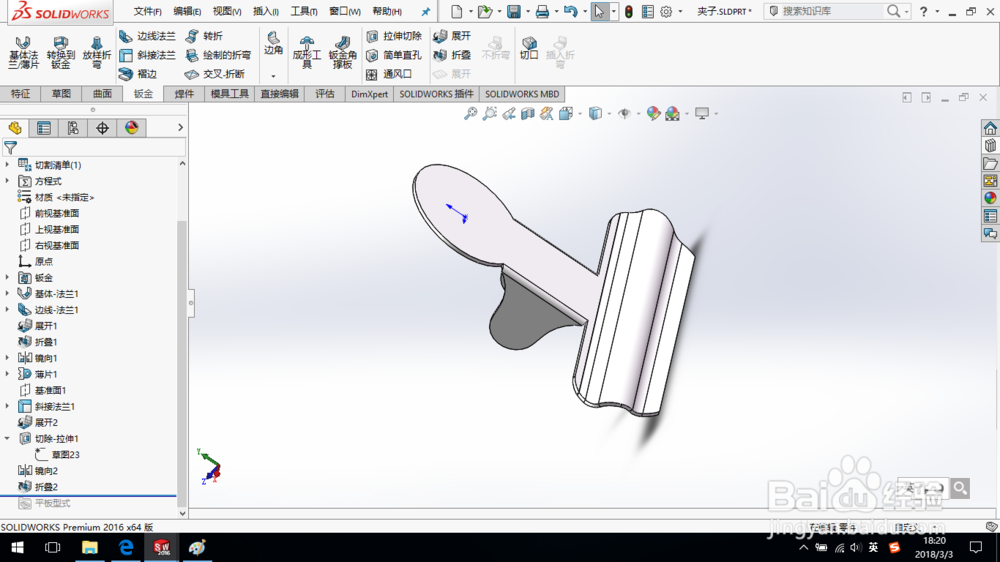Open the SOLIDWORKS MBD tab

pos(522,94)
